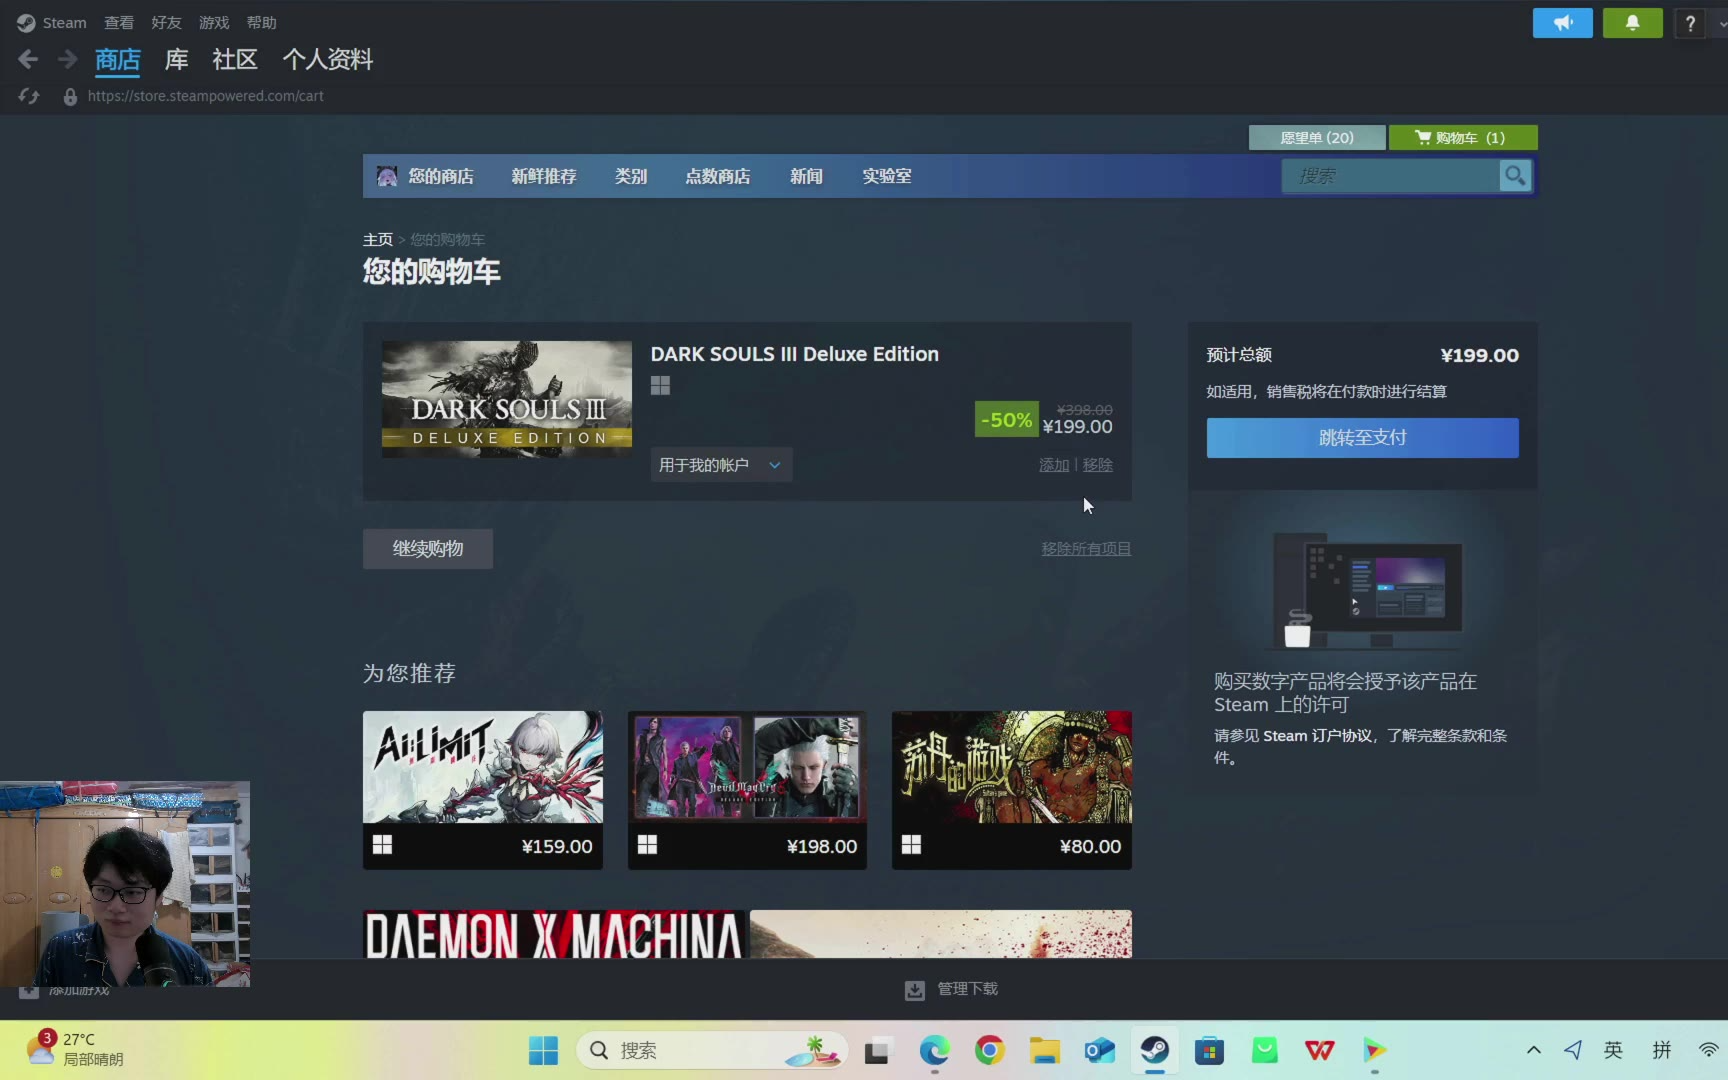This screenshot has height=1080, width=1728.
Task: Click the store URL address text
Action: (205, 96)
